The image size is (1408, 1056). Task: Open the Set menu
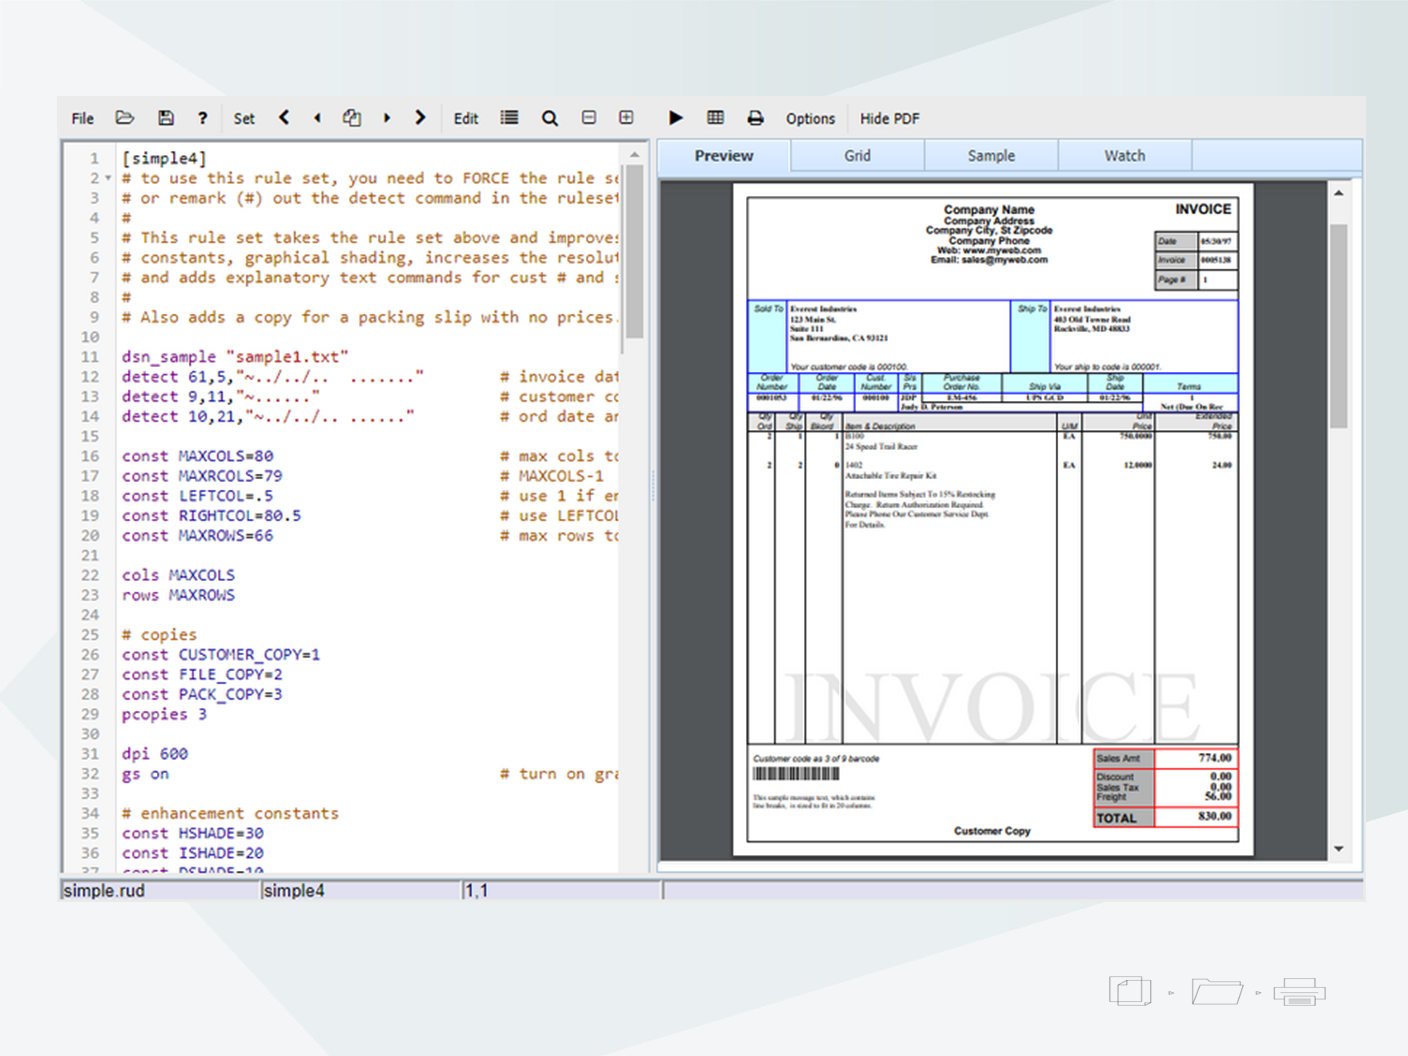[x=244, y=118]
